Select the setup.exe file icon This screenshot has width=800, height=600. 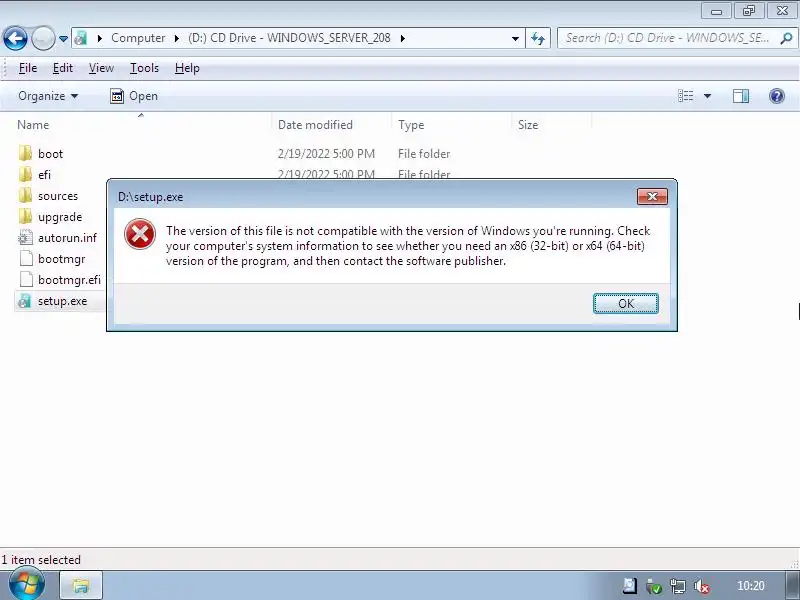pos(24,301)
